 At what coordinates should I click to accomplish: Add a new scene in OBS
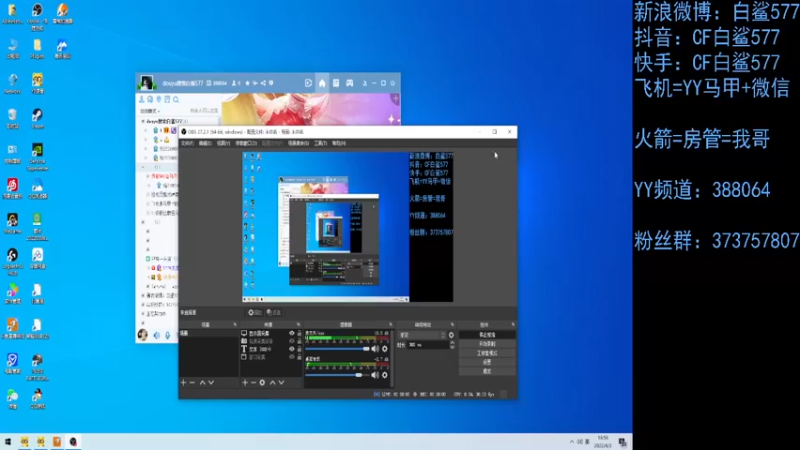click(184, 383)
